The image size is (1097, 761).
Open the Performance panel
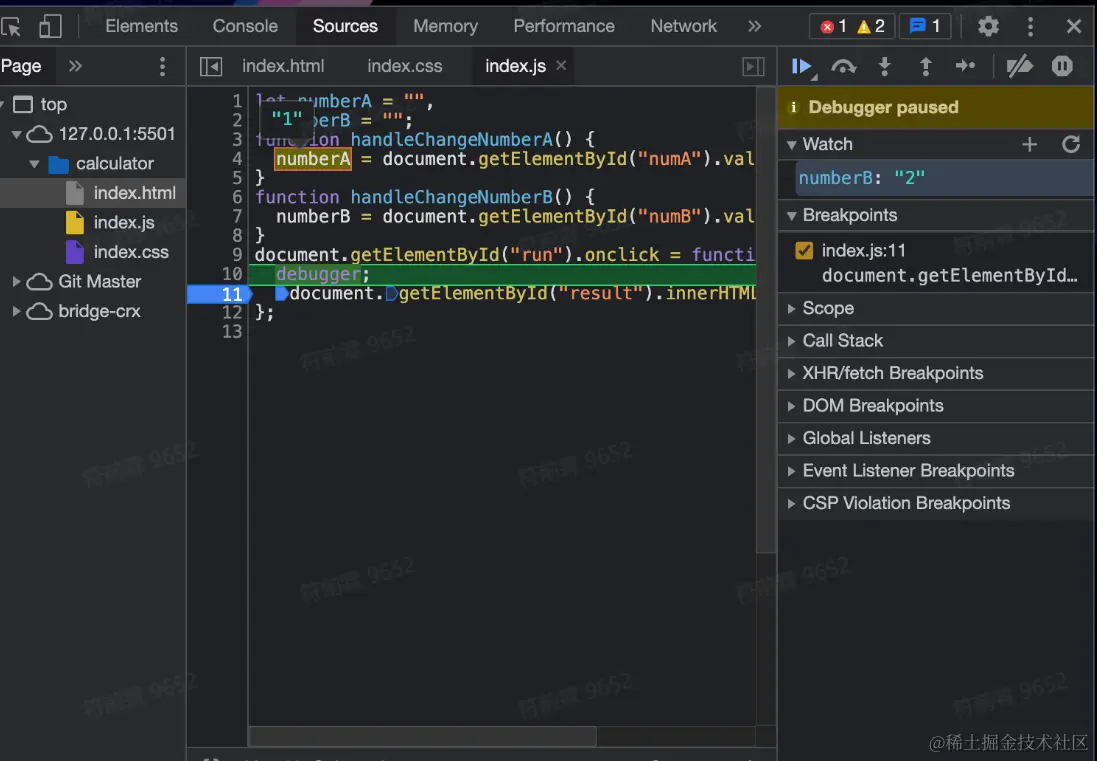click(x=564, y=27)
